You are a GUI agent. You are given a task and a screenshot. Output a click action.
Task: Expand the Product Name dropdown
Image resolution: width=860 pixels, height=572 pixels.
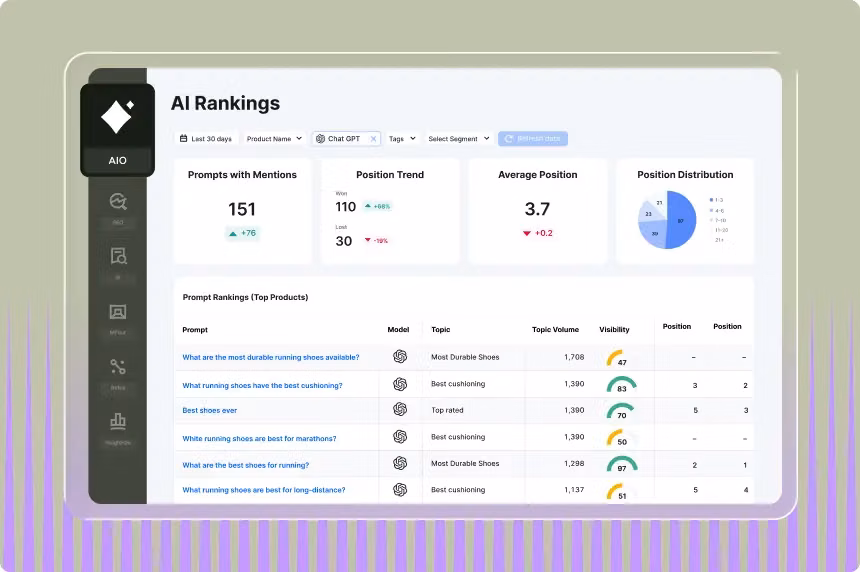click(x=274, y=139)
